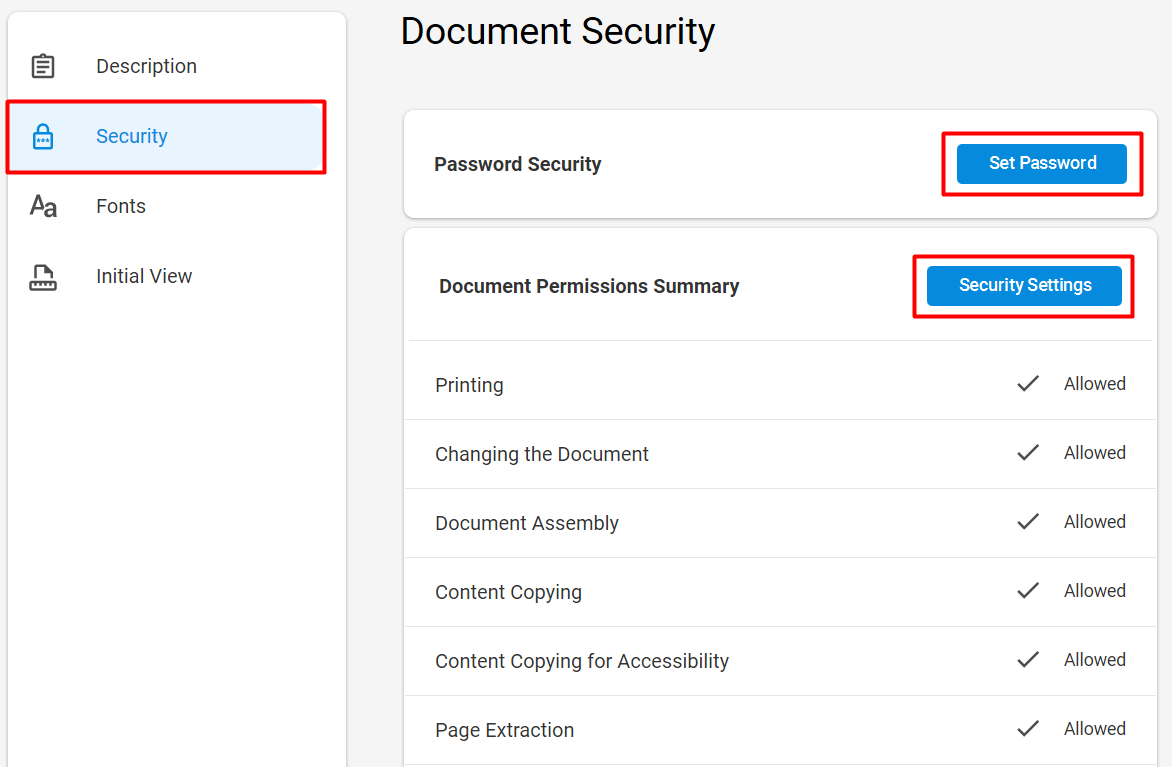Viewport: 1172px width, 767px height.
Task: Select the Printing permission row
Action: click(x=780, y=384)
